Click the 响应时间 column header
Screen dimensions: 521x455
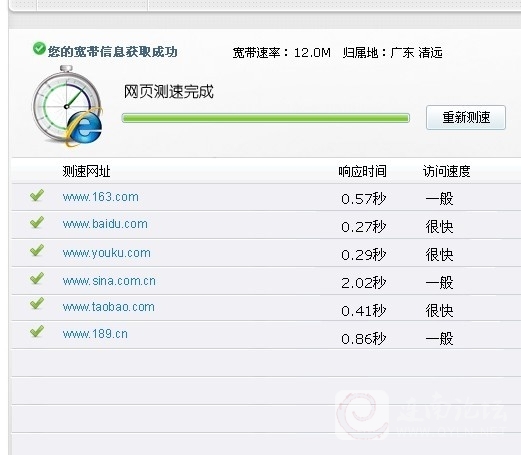tap(362, 171)
